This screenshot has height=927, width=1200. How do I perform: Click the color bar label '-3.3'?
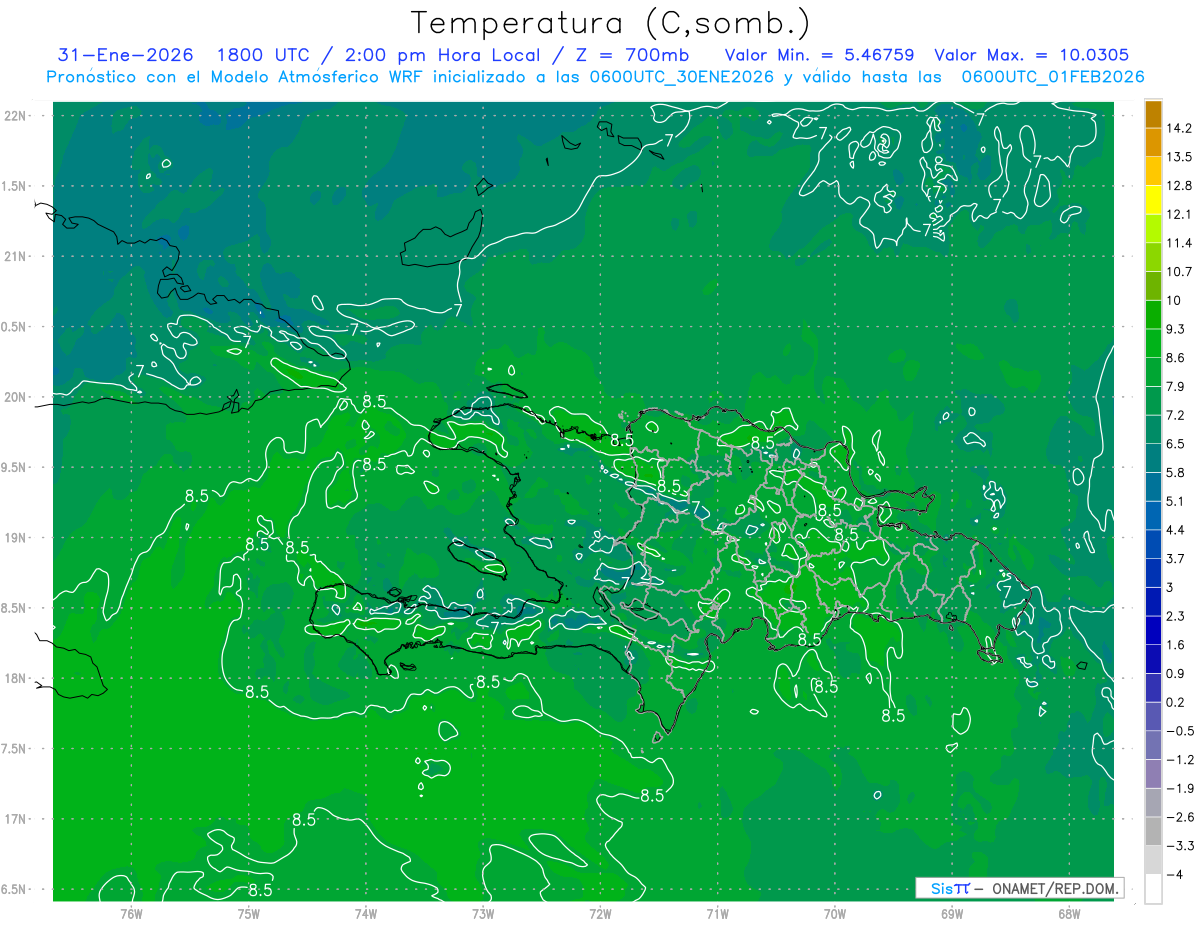coord(1180,845)
